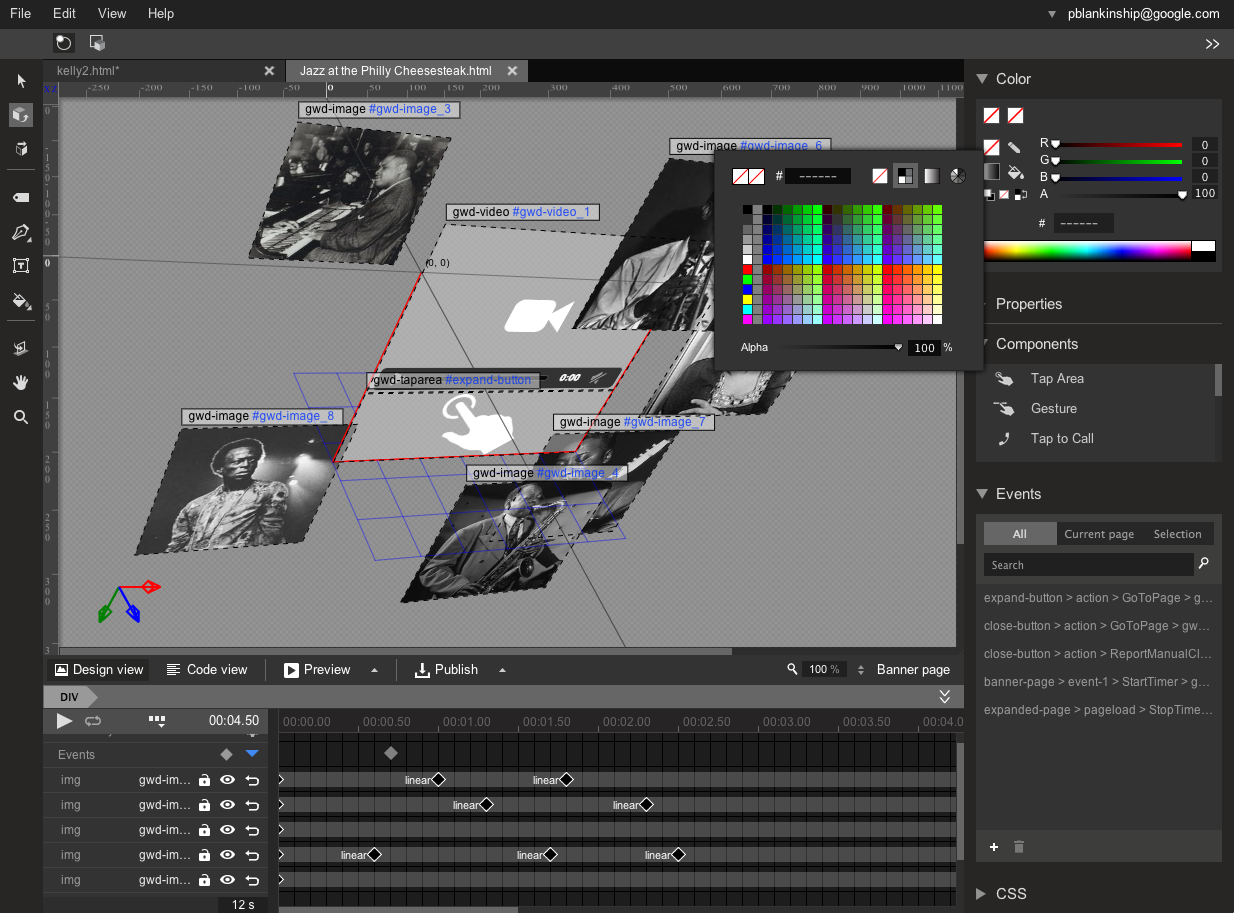Toggle the timeline loop button
The image size is (1234, 913).
point(93,720)
